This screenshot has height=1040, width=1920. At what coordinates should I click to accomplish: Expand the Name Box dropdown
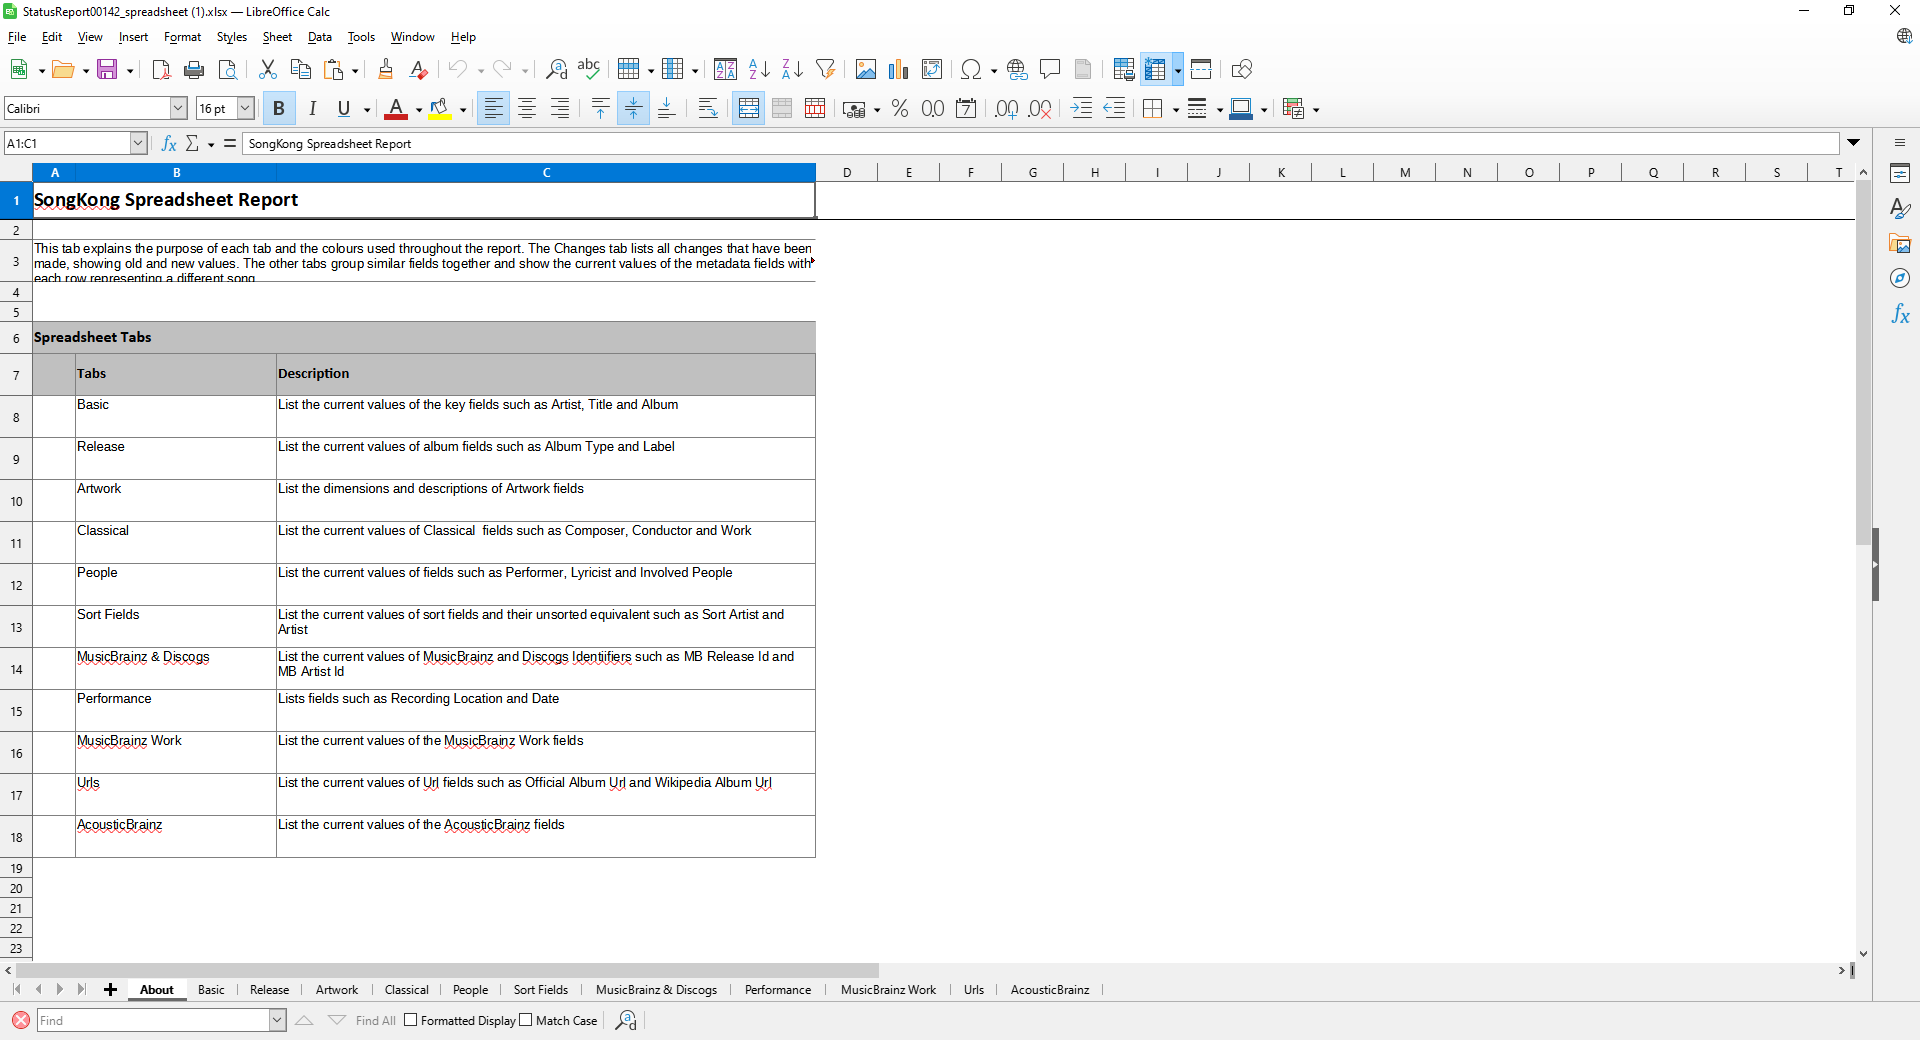(x=138, y=144)
